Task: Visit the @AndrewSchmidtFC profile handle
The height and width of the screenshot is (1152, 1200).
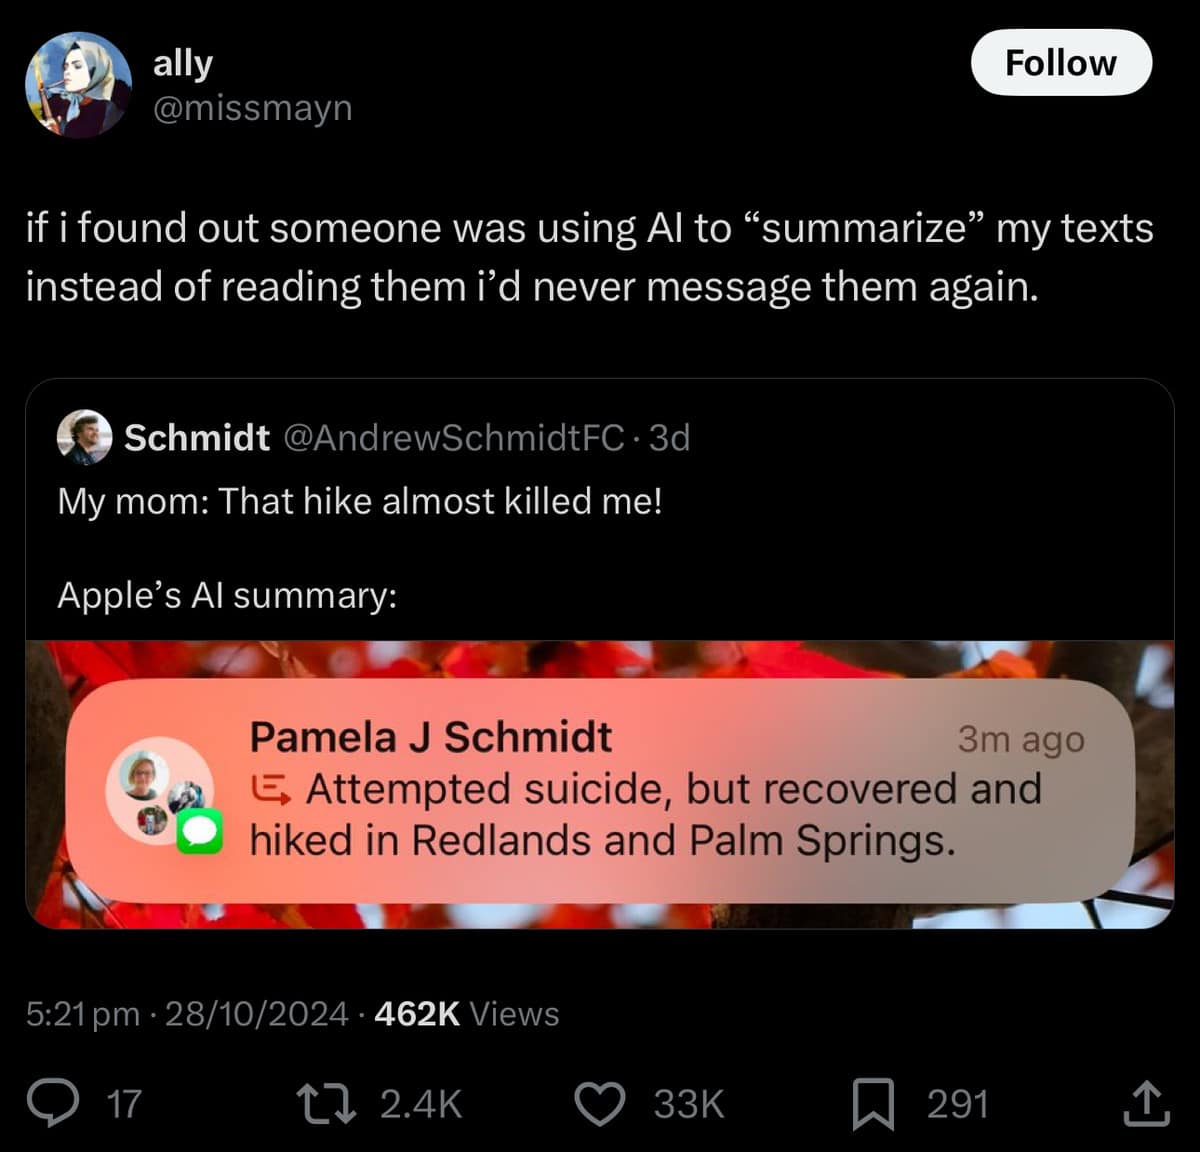Action: (x=455, y=437)
